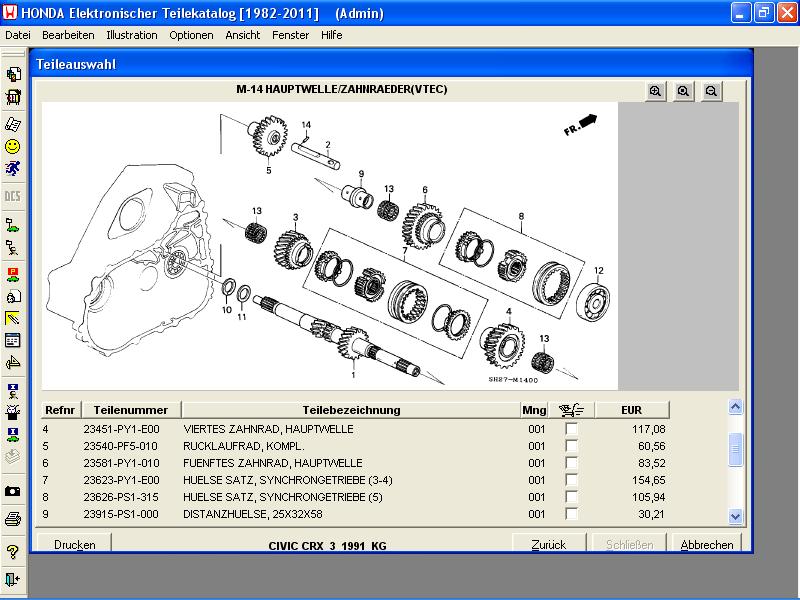800x600 pixels.
Task: Mark the DISTANZHUELSE 25X32X58 checkbox
Action: [571, 514]
